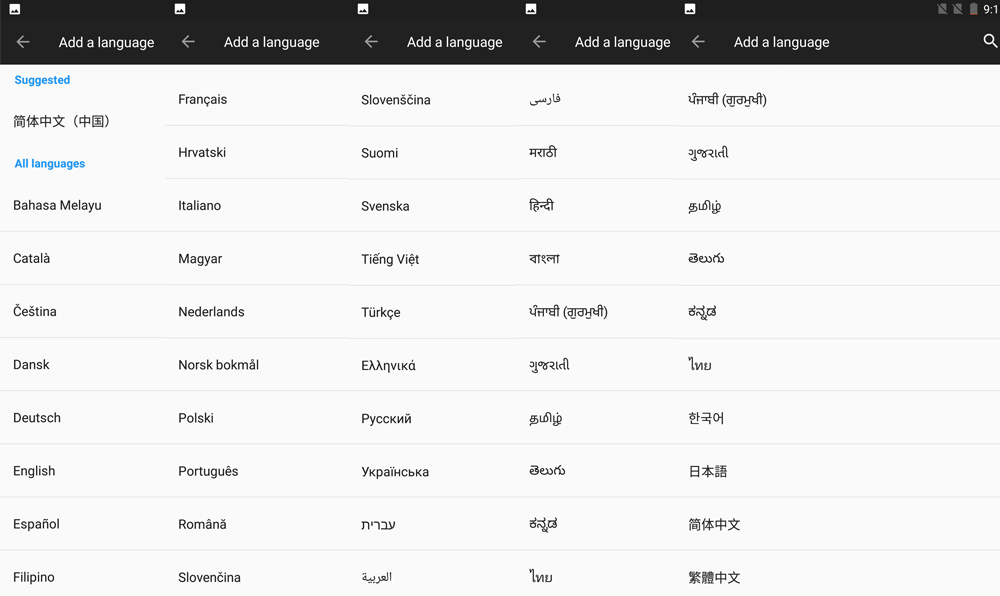This screenshot has height=596, width=1000.
Task: Tap the back arrow above Suggested
Action: coord(23,42)
